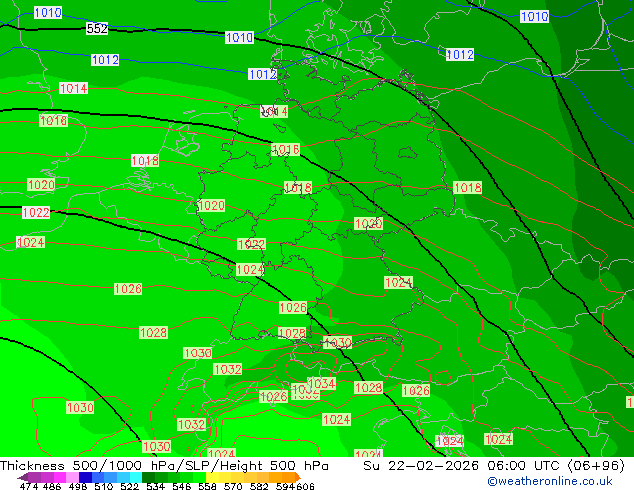The width and height of the screenshot is (634, 490).
Task: Click the legend value 474
Action: 29,486
